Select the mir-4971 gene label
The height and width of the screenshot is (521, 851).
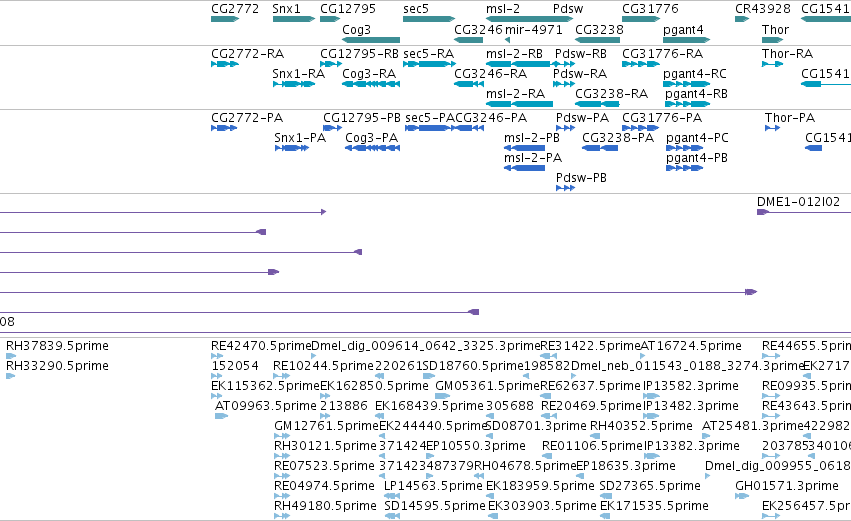tap(534, 29)
